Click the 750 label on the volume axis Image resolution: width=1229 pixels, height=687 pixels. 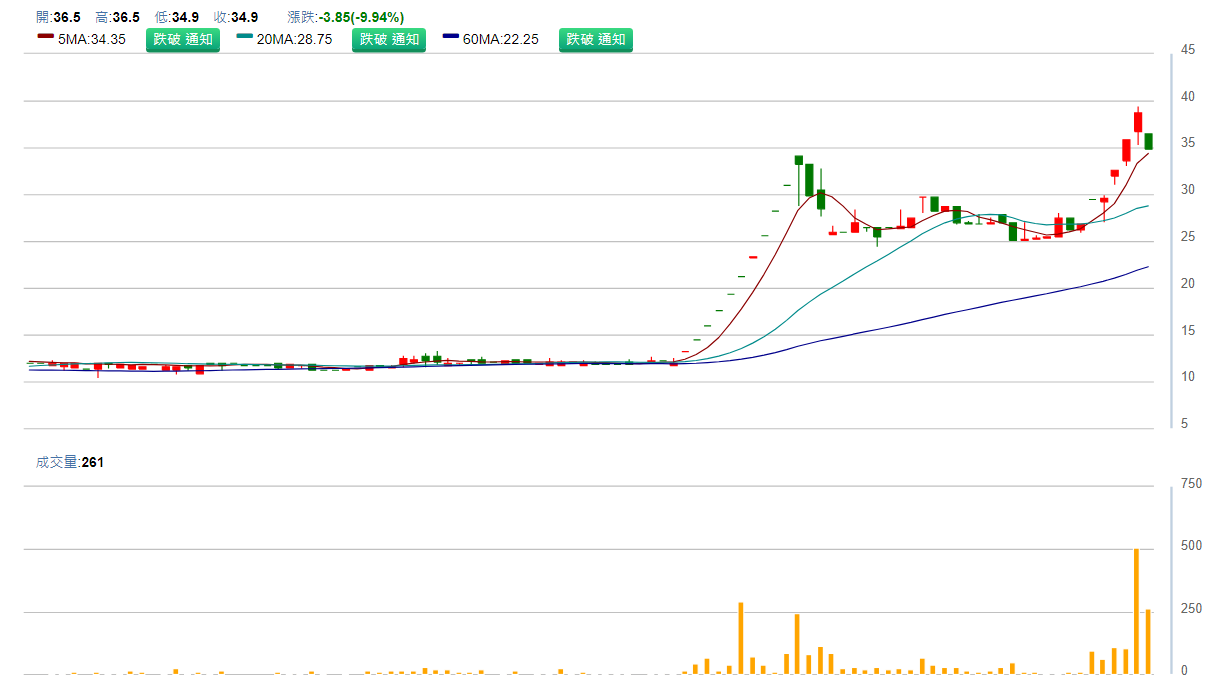1191,484
